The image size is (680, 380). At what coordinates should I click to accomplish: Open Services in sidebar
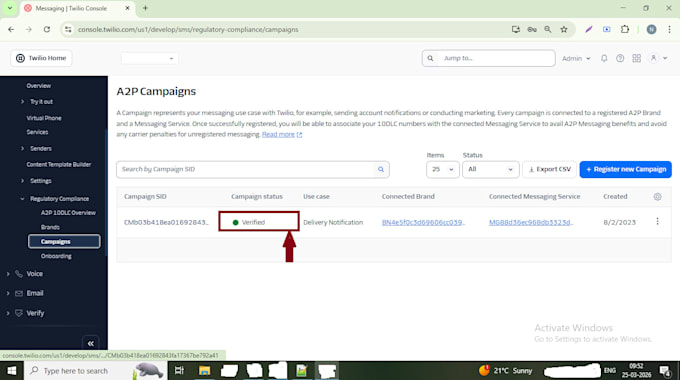pyautogui.click(x=37, y=132)
